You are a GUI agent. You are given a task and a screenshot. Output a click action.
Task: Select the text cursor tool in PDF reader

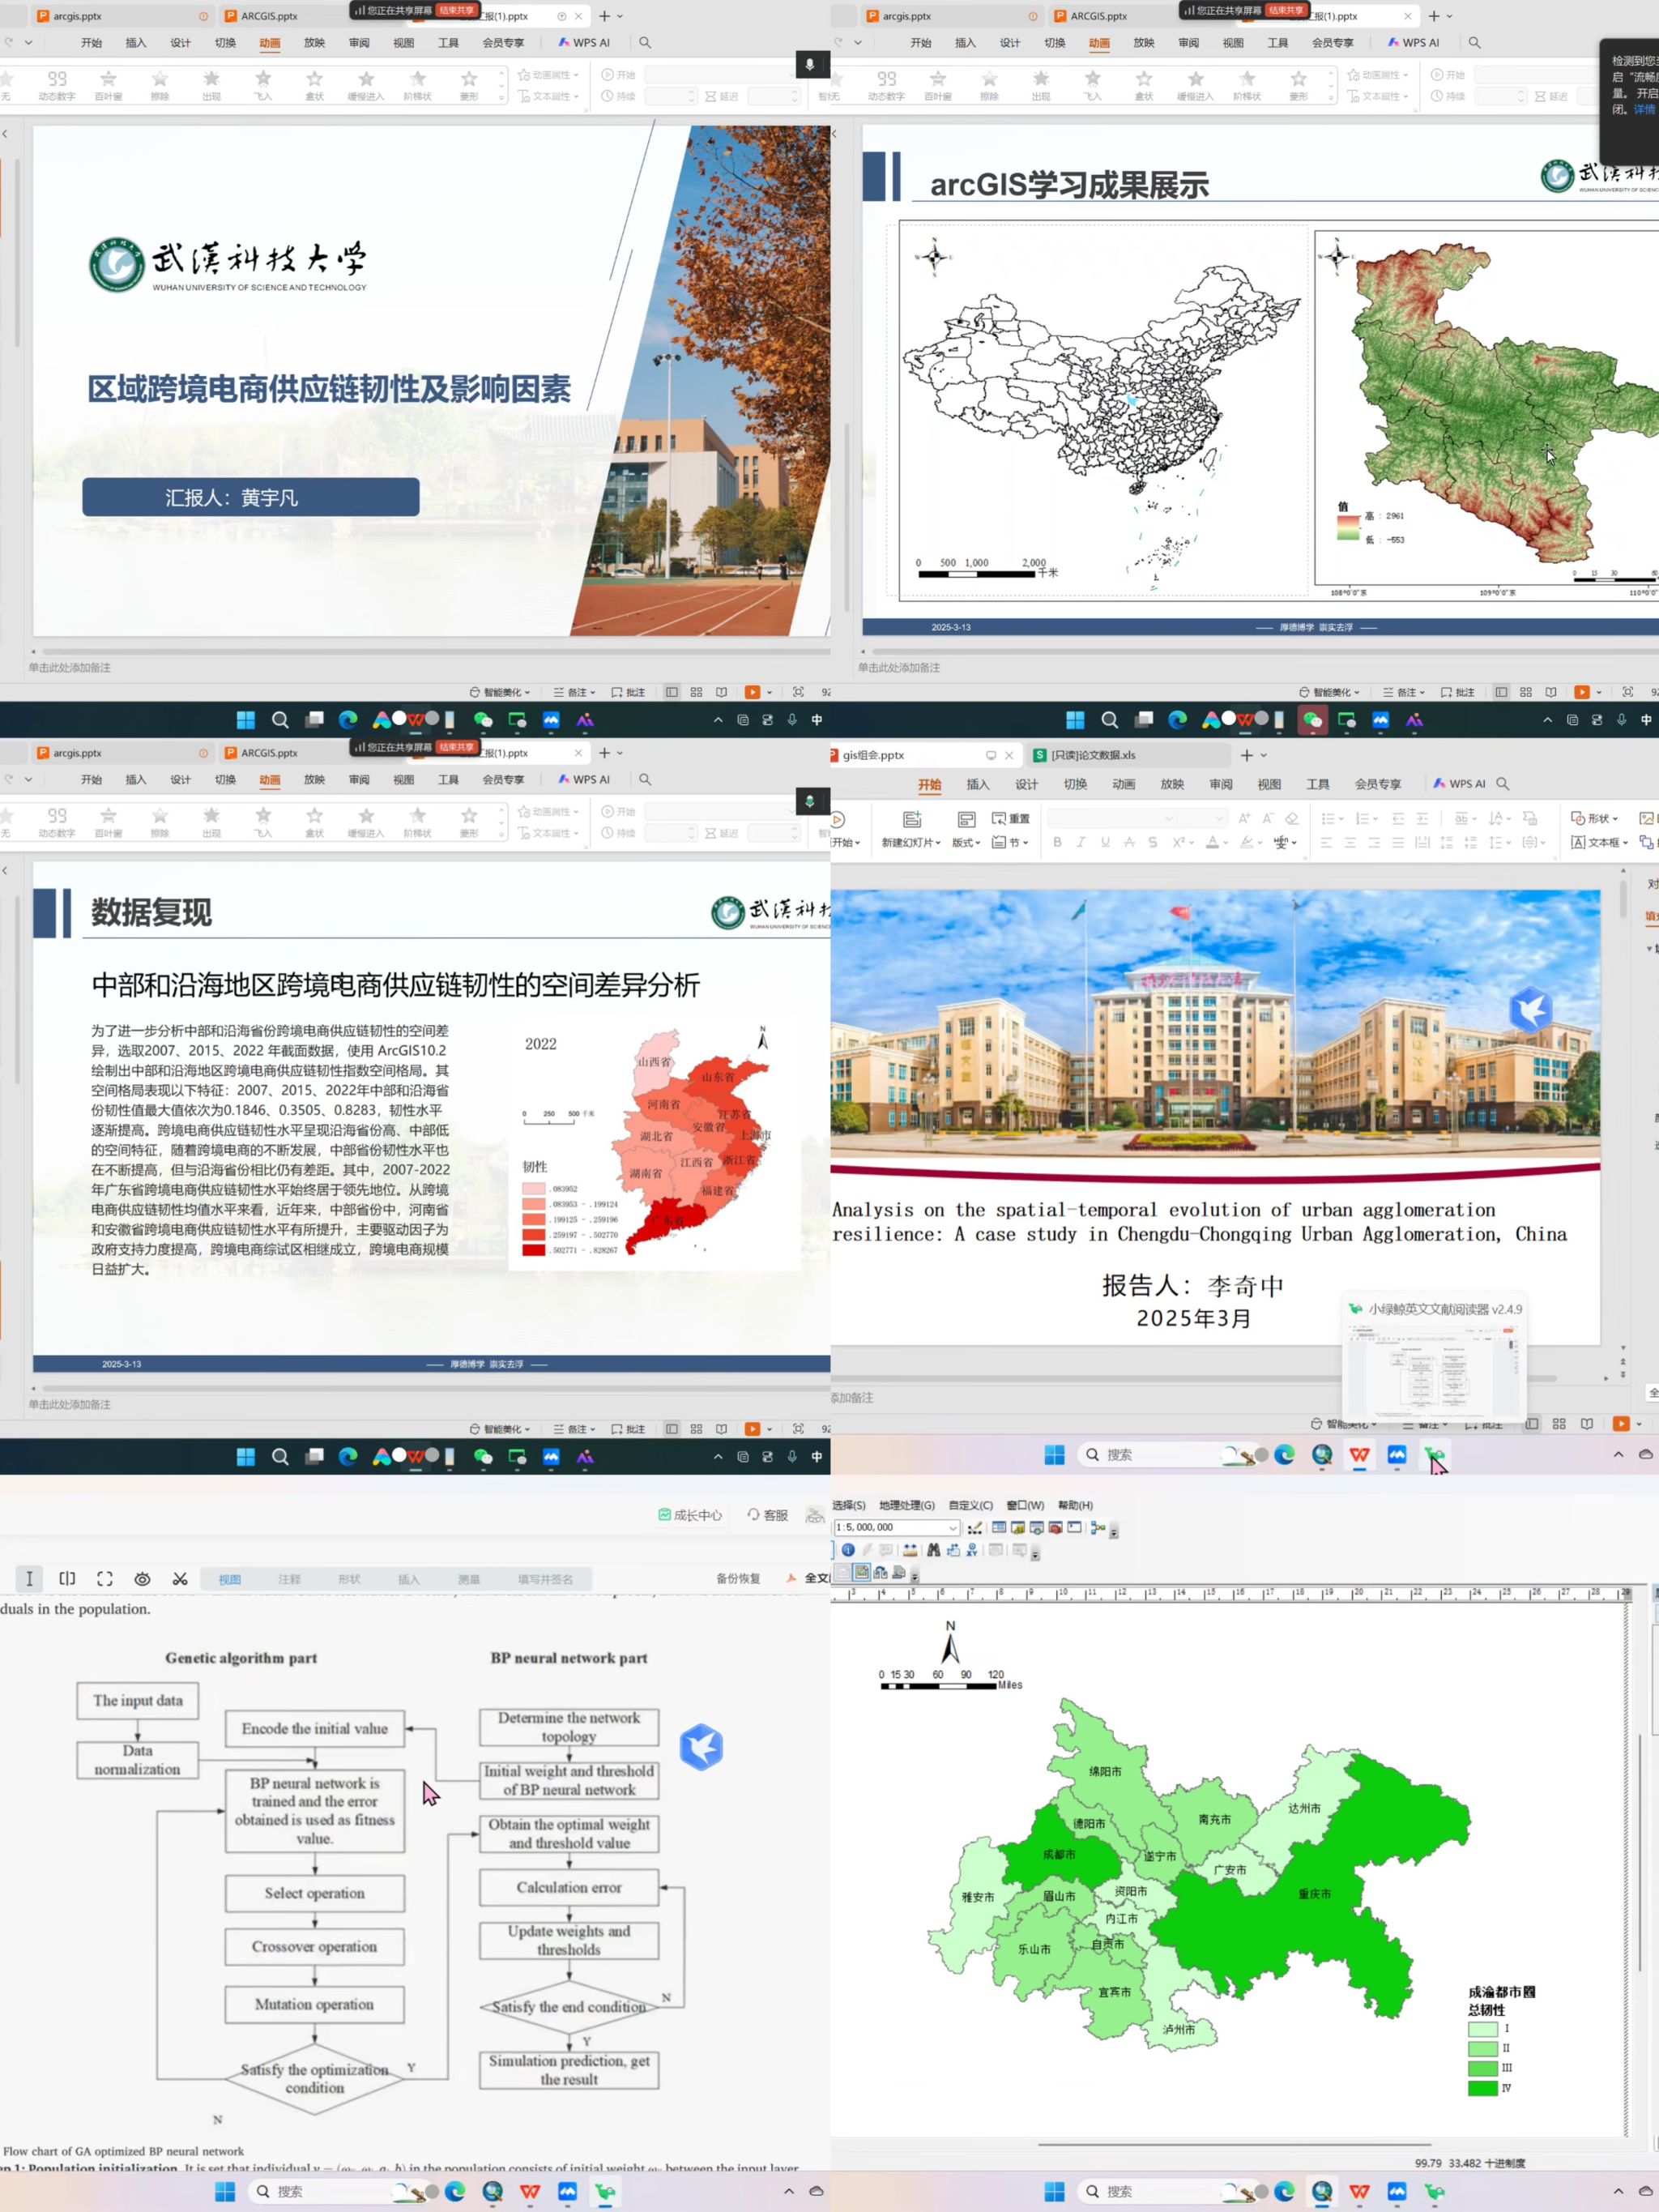click(29, 1578)
